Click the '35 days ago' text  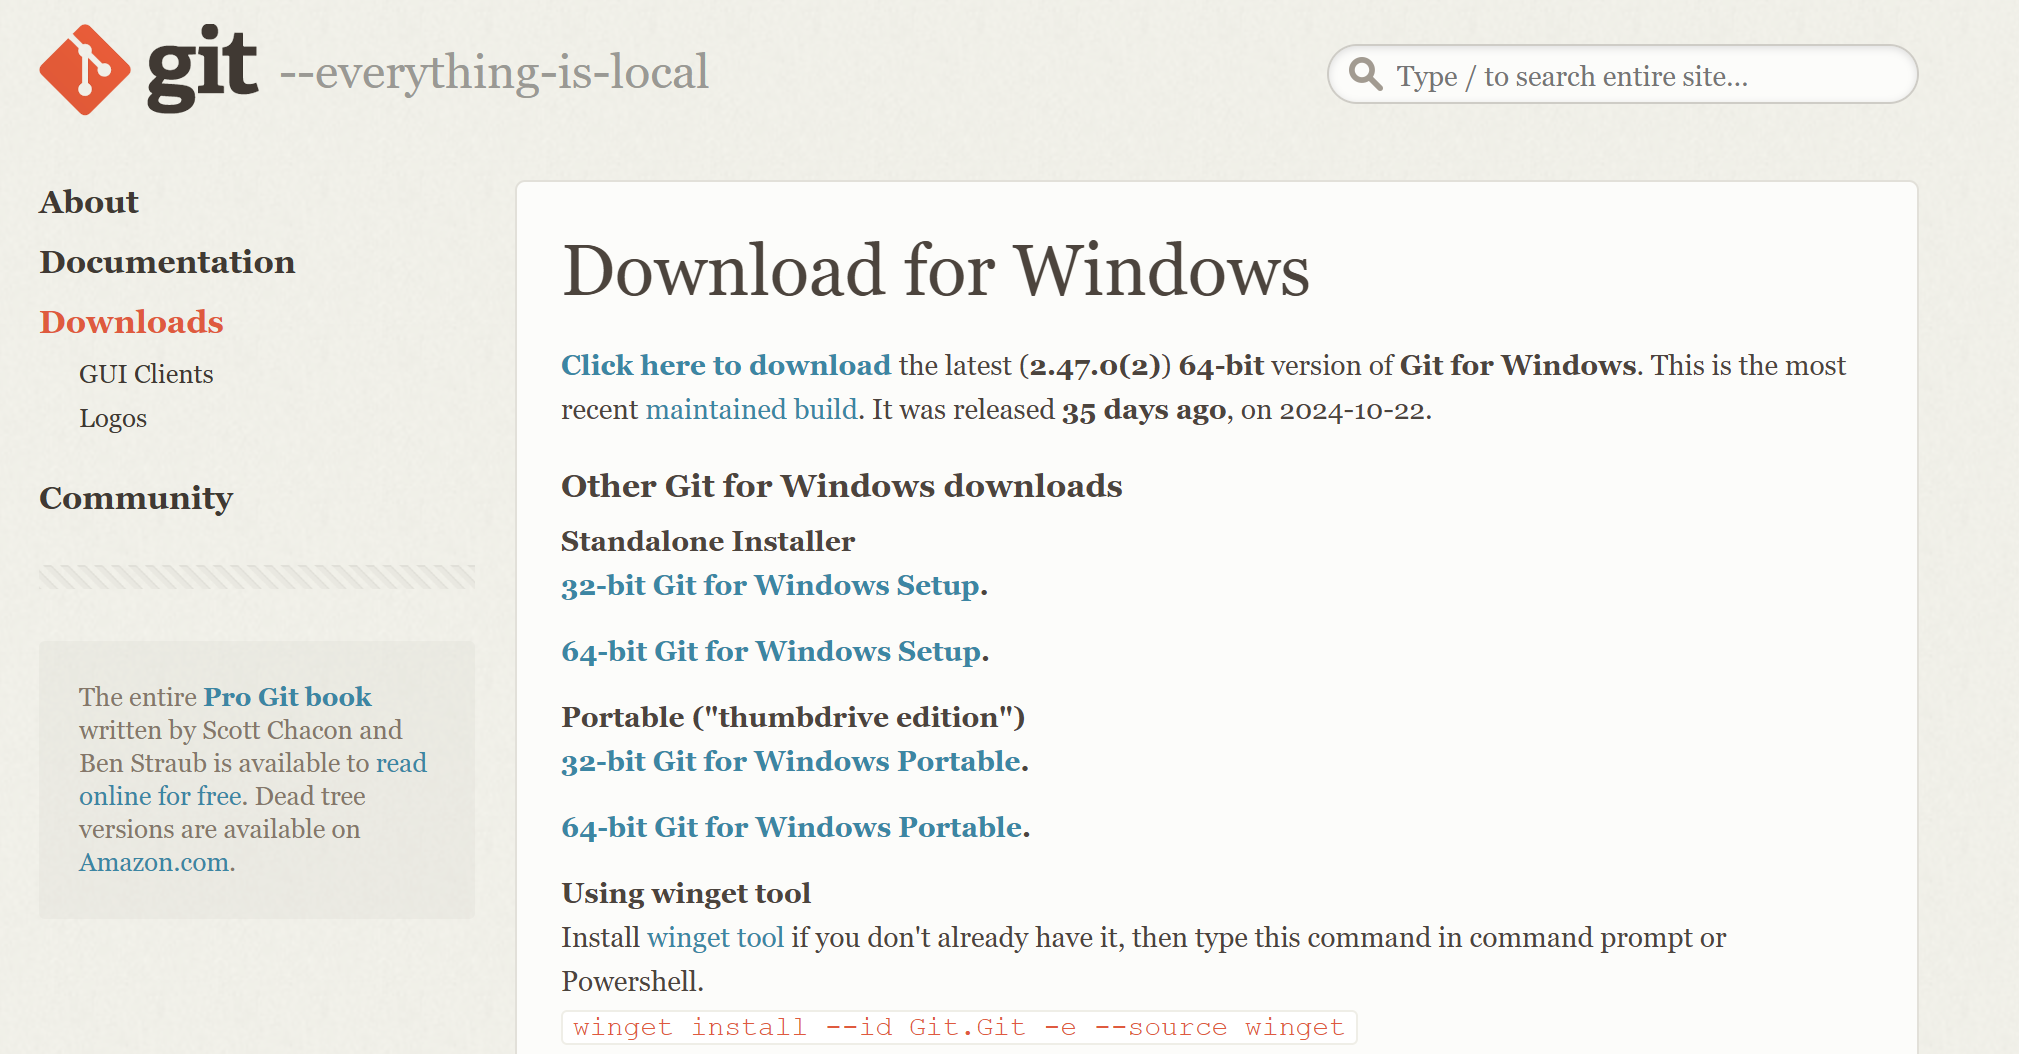pos(1144,410)
